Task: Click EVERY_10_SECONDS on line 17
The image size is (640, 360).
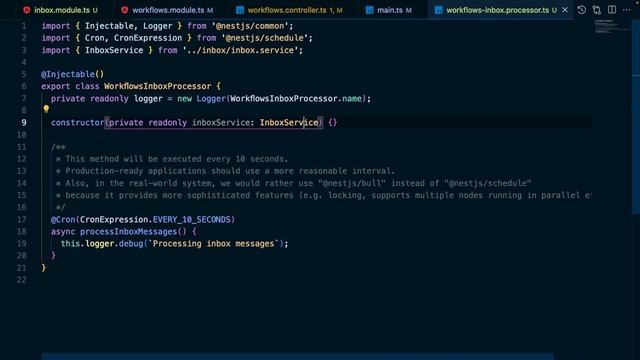Action: 191,220
